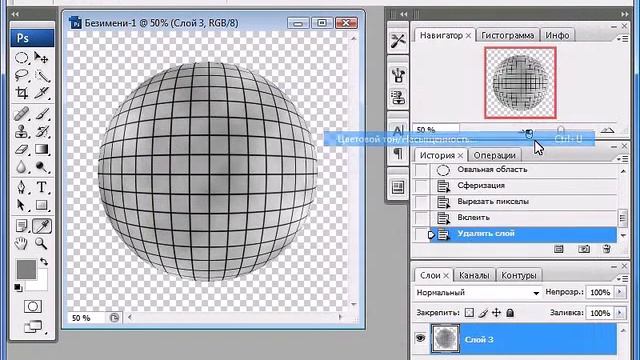Collapse the toolbox with double arrows
The height and width of the screenshot is (360, 640).
click(16, 14)
